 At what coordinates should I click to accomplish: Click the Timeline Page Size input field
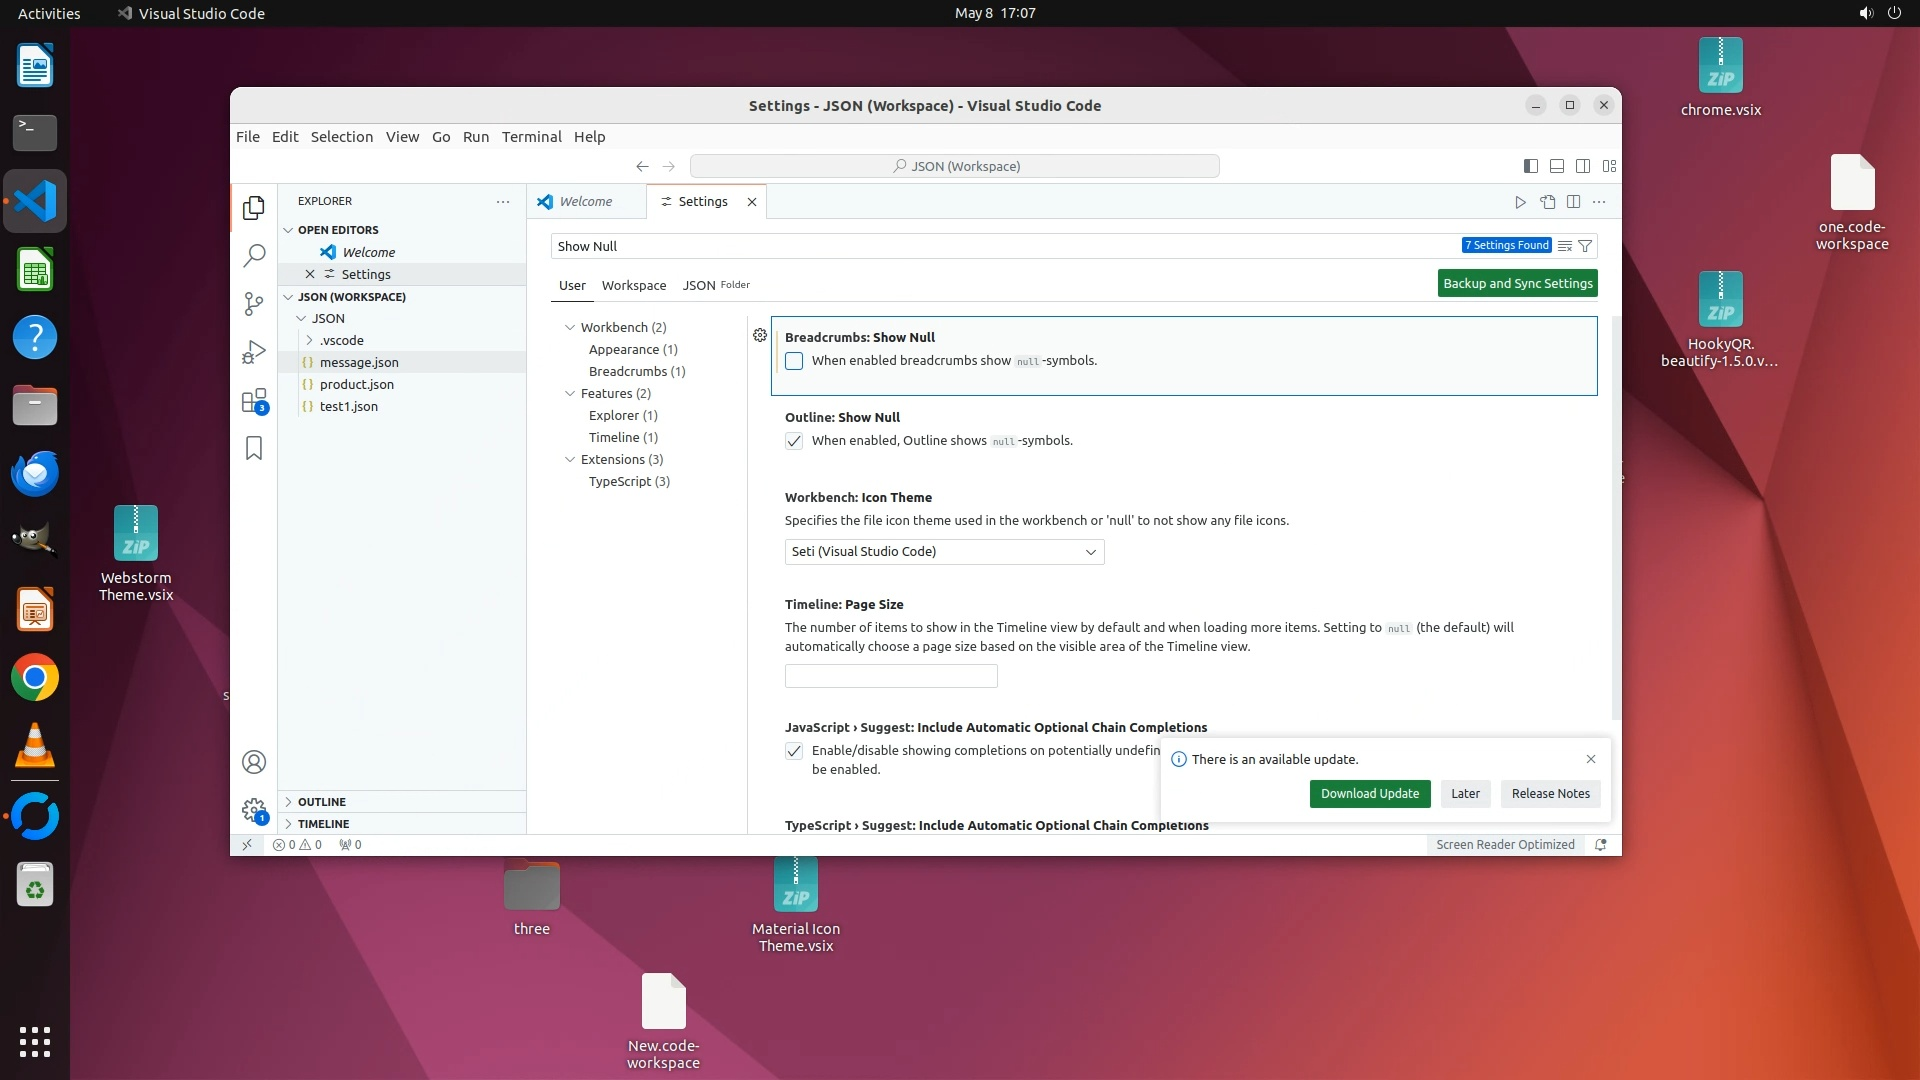coord(890,677)
